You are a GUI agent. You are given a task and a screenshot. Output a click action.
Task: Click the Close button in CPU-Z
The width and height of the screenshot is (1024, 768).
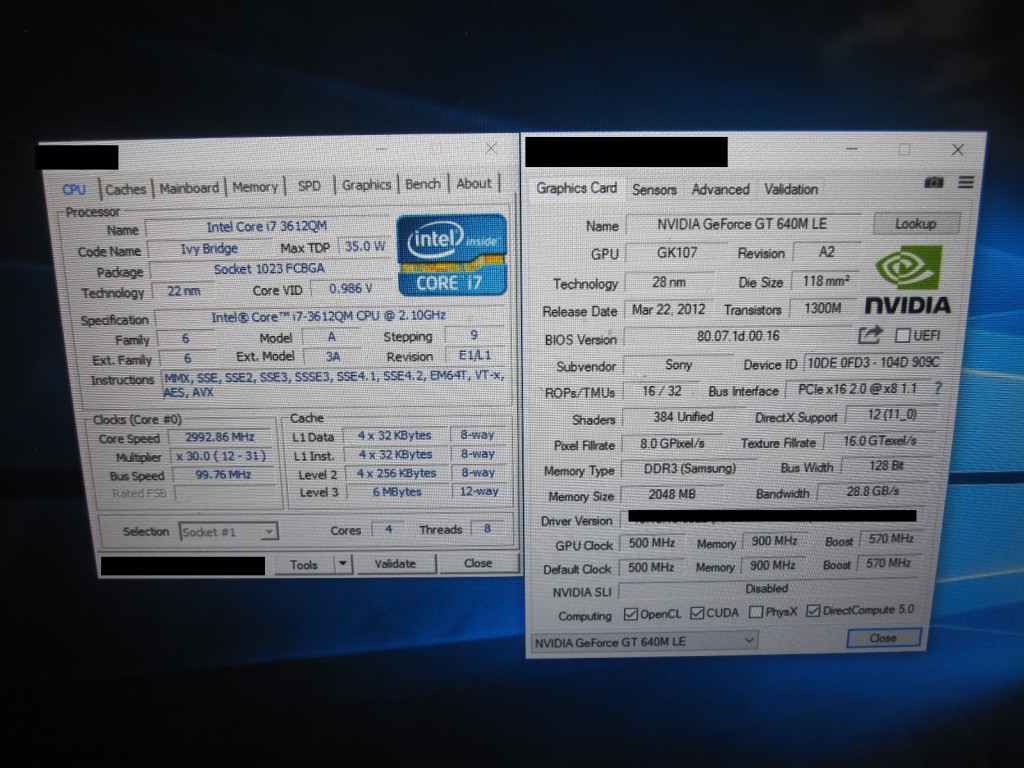(x=477, y=562)
